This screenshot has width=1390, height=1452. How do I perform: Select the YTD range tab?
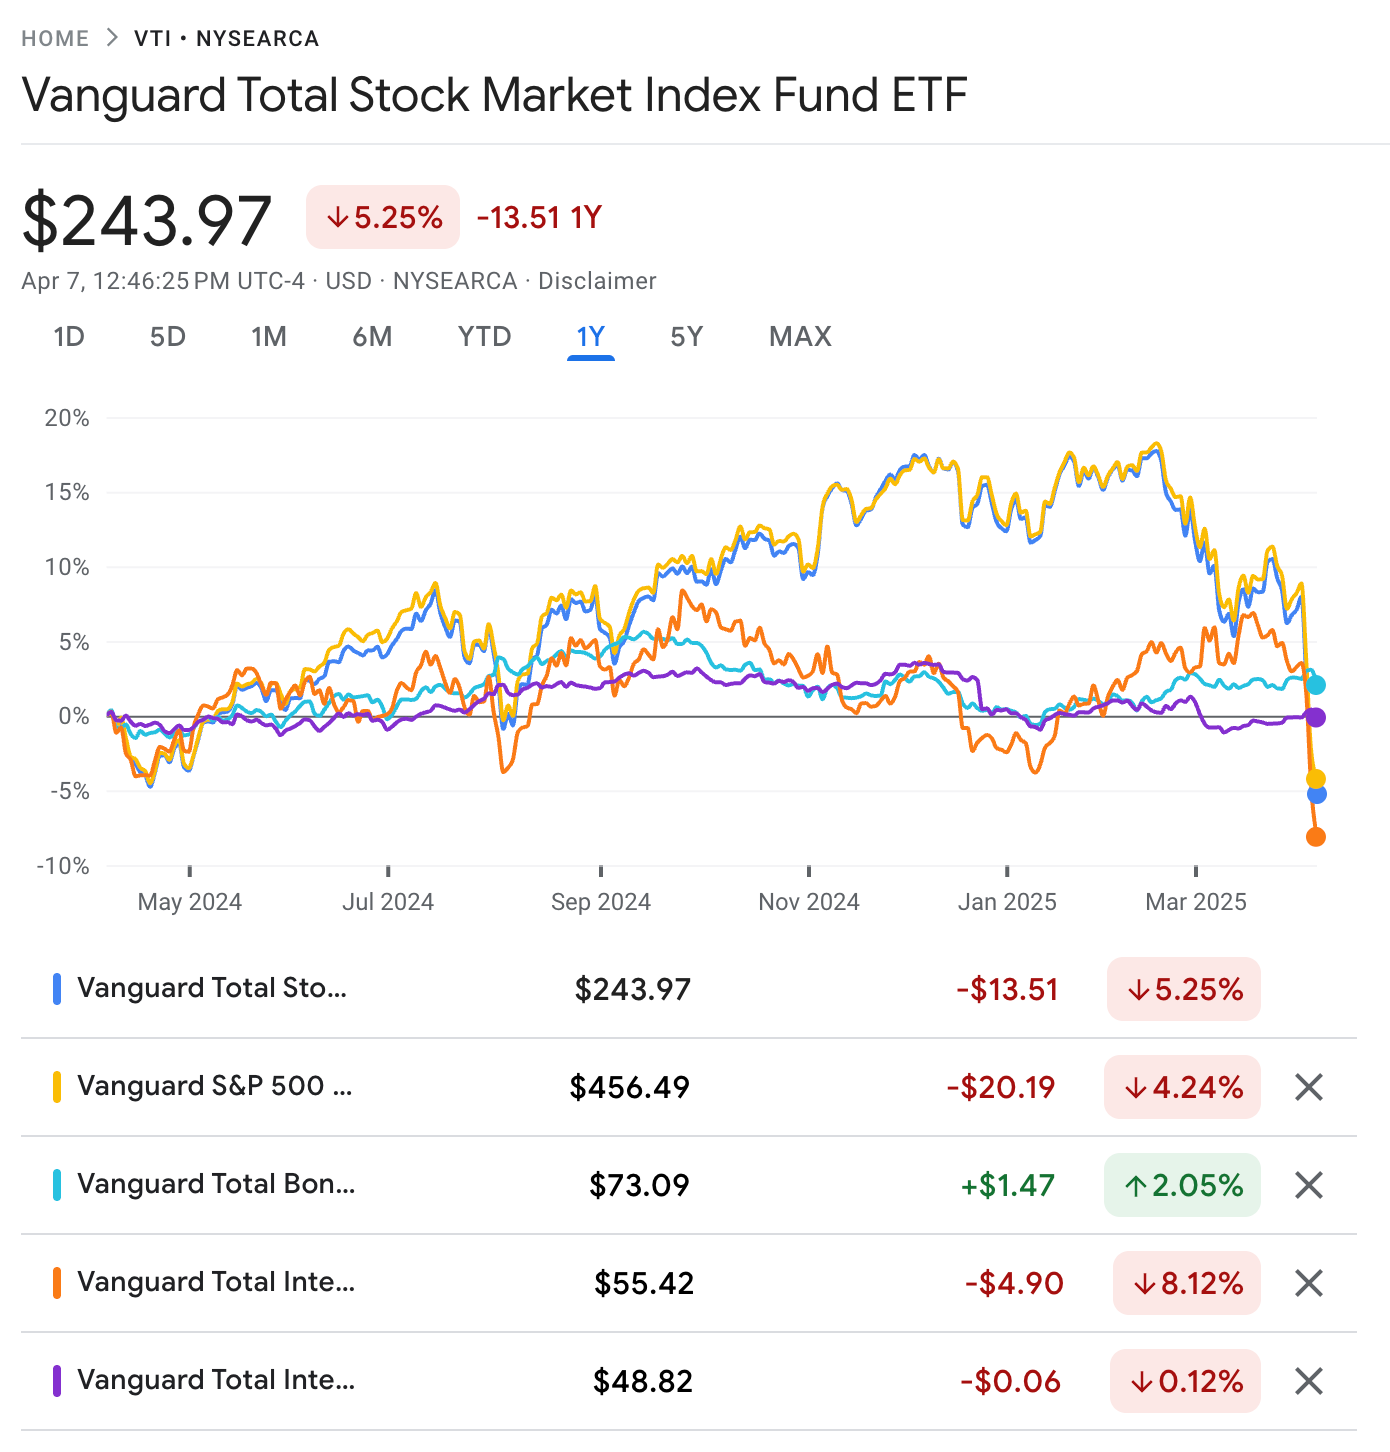(x=485, y=337)
